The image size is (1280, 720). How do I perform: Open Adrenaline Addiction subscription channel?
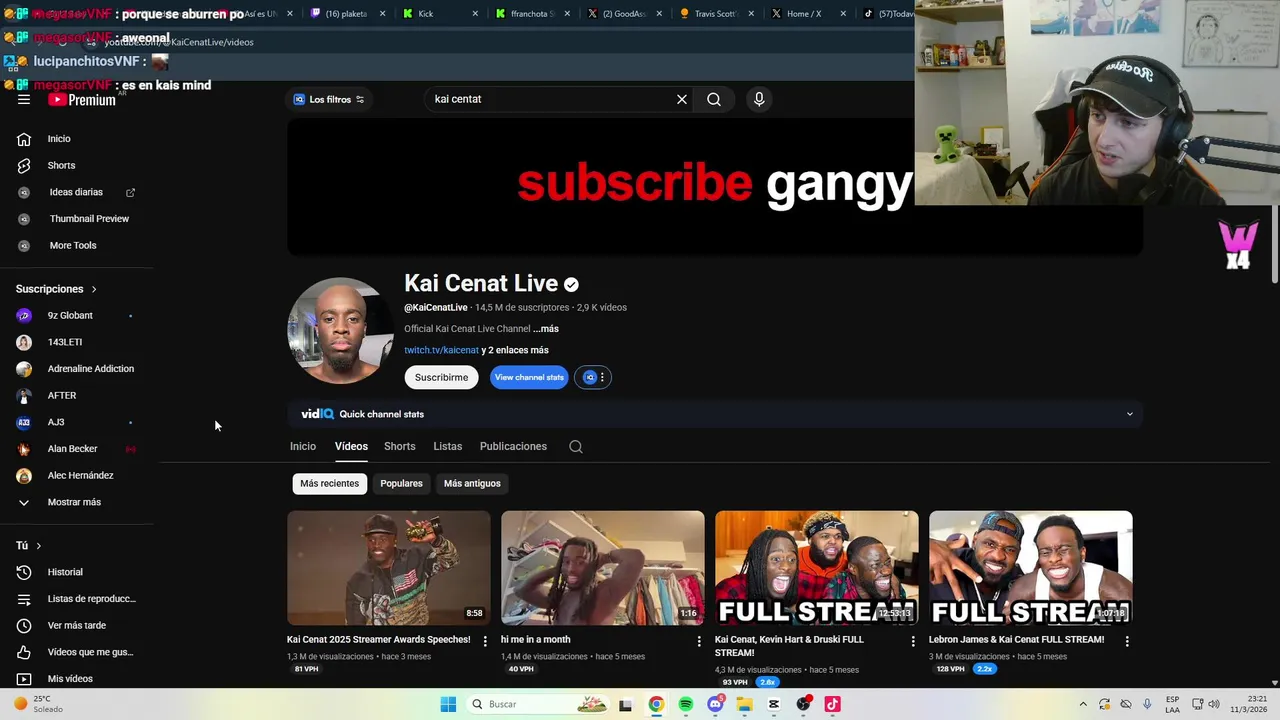pos(90,369)
